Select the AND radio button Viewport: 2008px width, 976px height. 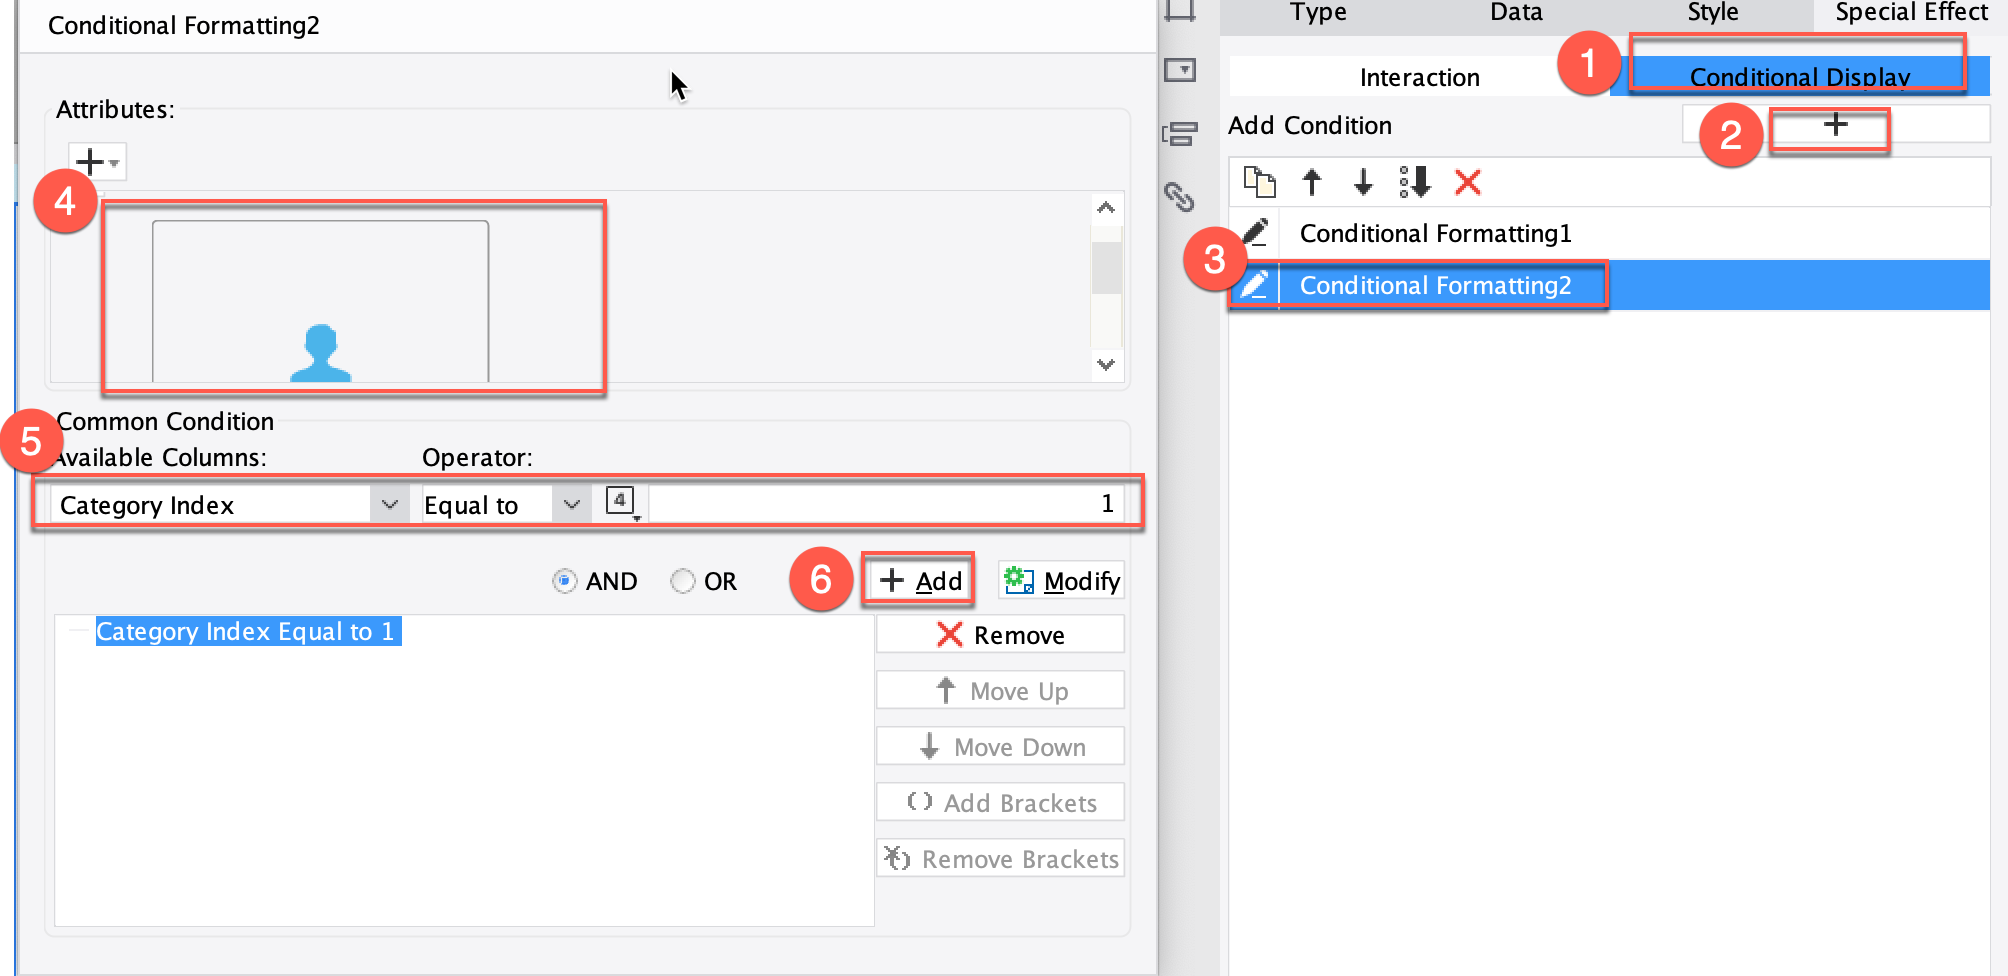pos(564,580)
